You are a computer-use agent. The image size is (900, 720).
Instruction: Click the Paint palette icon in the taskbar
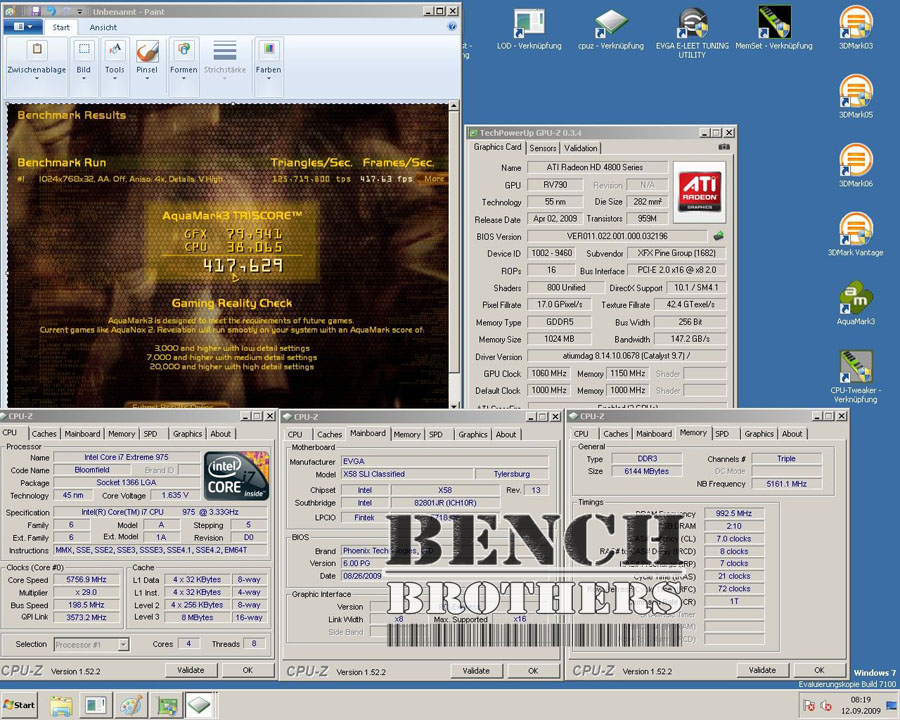pos(131,705)
